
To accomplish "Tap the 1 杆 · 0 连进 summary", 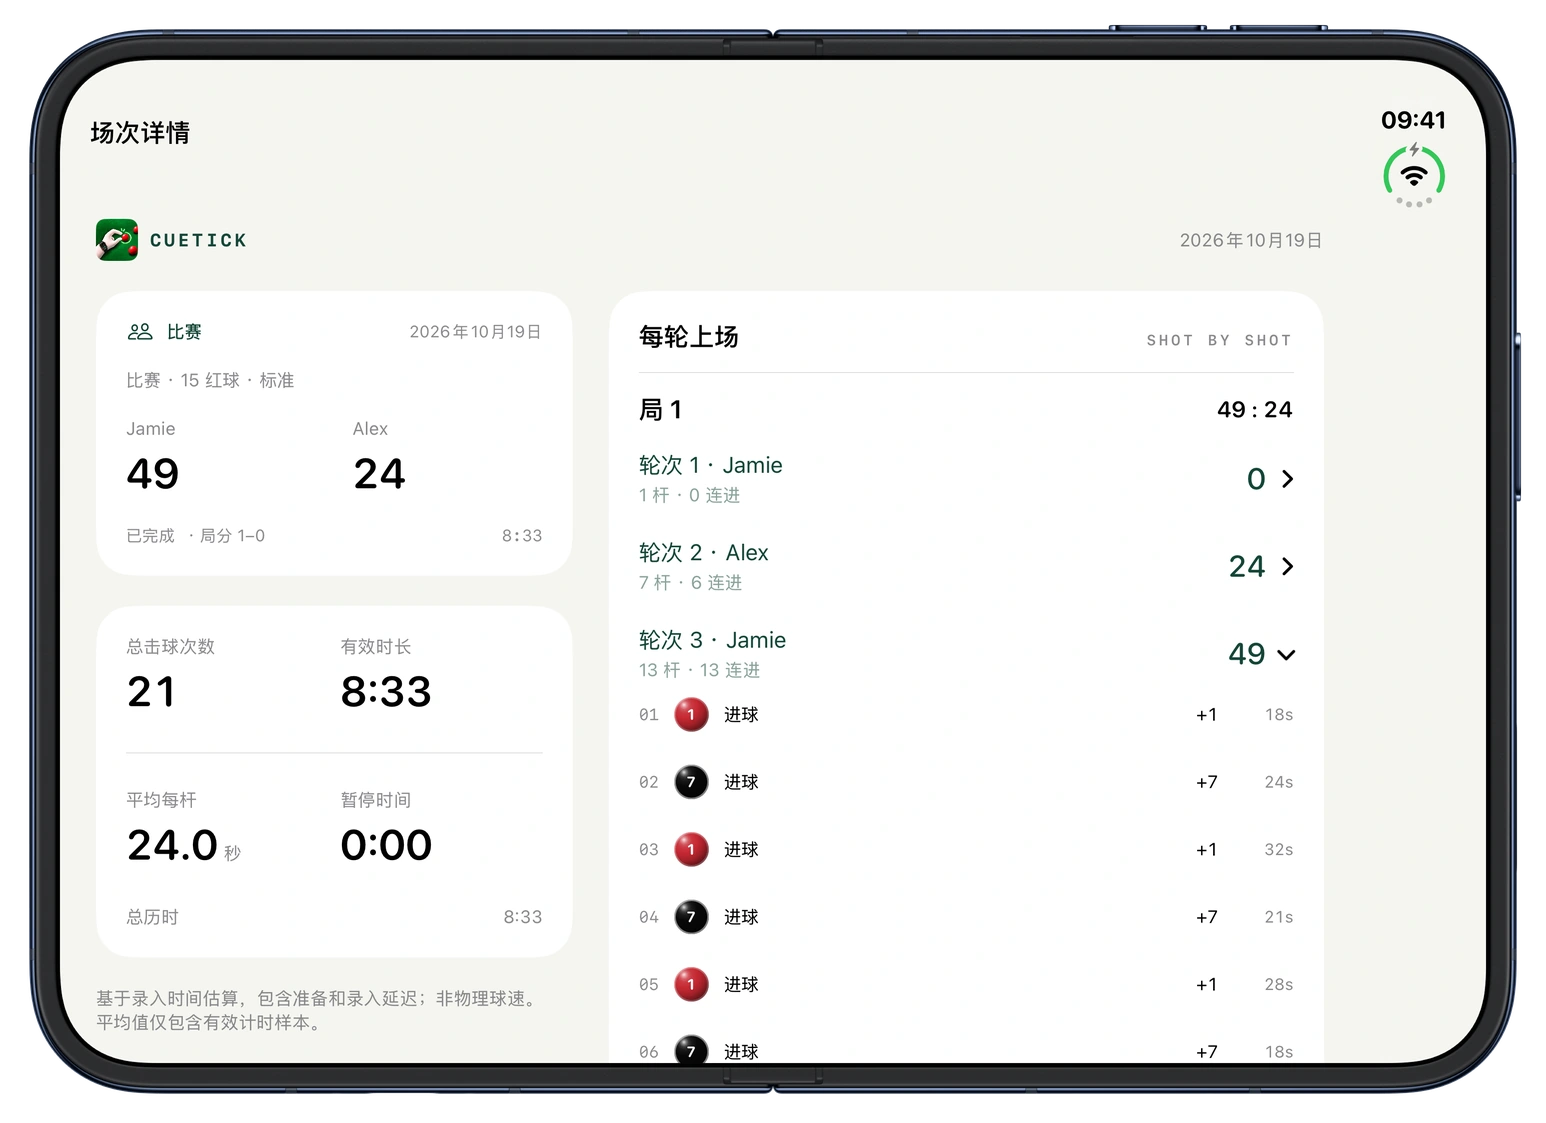I will click(689, 495).
